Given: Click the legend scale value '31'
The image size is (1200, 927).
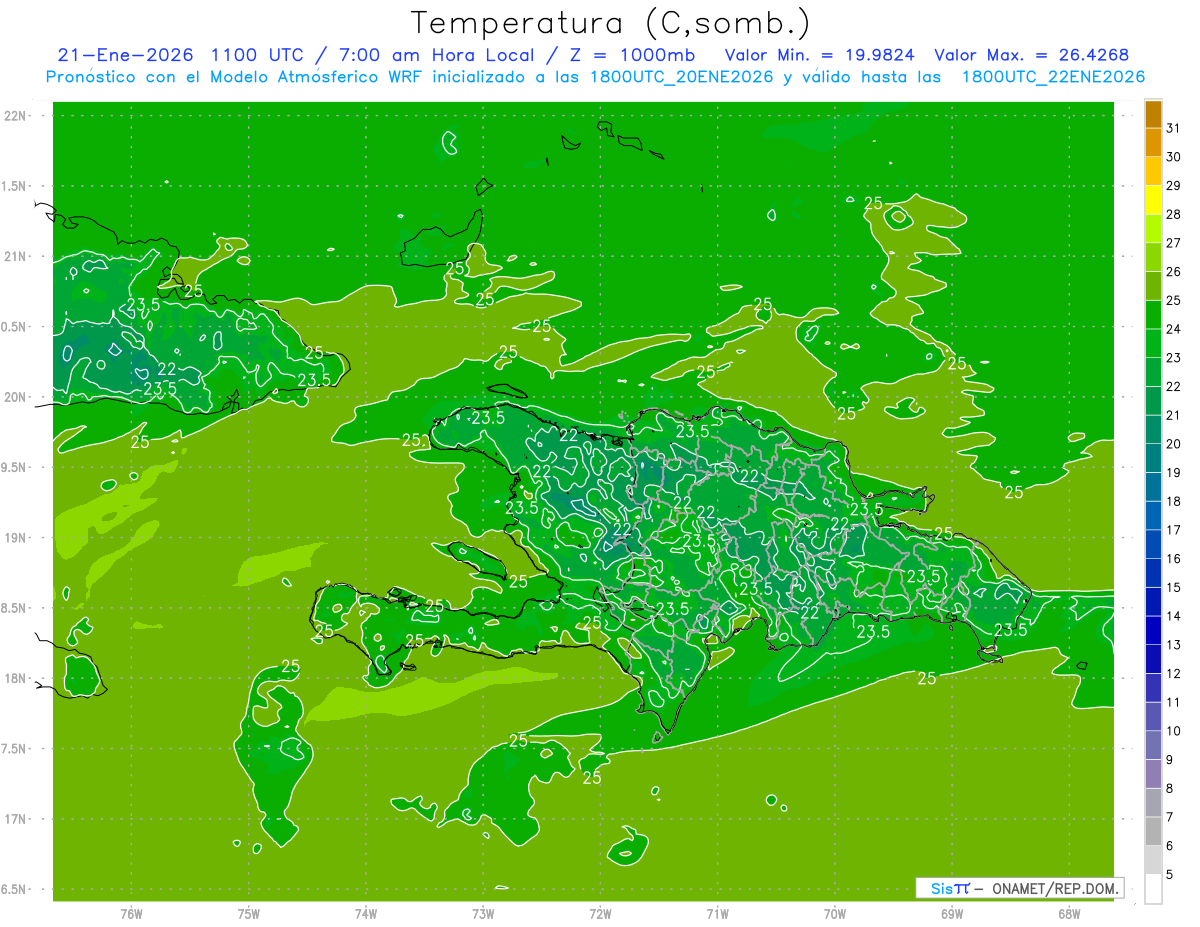Looking at the screenshot, I should (1173, 128).
